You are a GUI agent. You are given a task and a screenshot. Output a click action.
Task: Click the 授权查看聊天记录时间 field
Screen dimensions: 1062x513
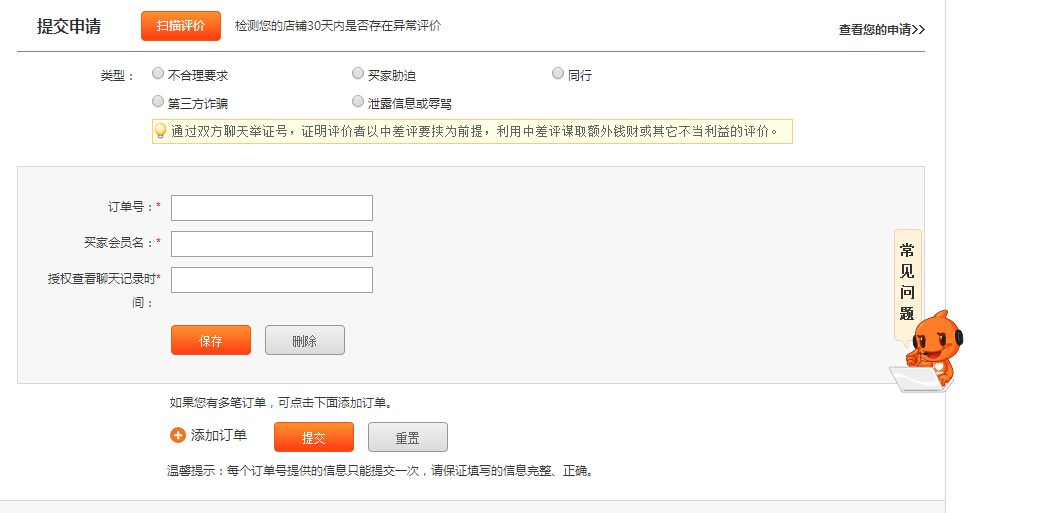click(x=272, y=280)
